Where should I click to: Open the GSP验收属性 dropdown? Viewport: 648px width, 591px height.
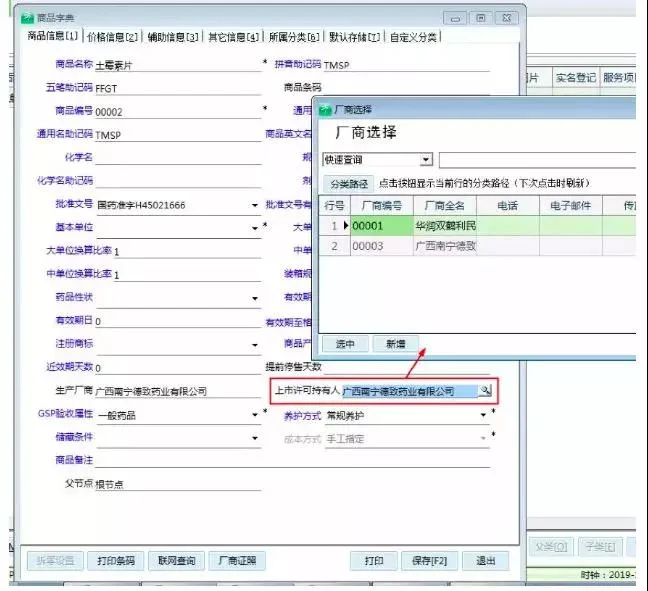click(x=255, y=415)
